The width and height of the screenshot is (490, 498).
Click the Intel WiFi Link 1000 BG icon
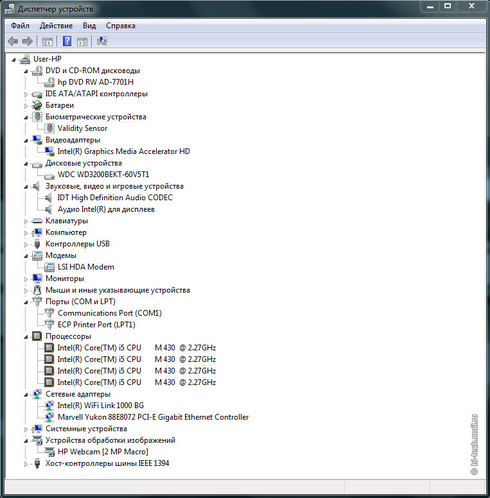[49, 406]
